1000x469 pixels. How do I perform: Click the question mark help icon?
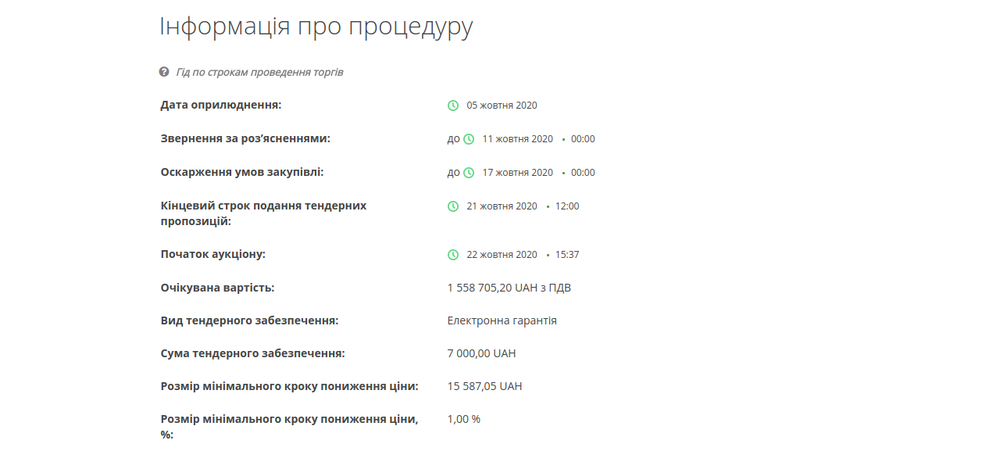coord(164,72)
